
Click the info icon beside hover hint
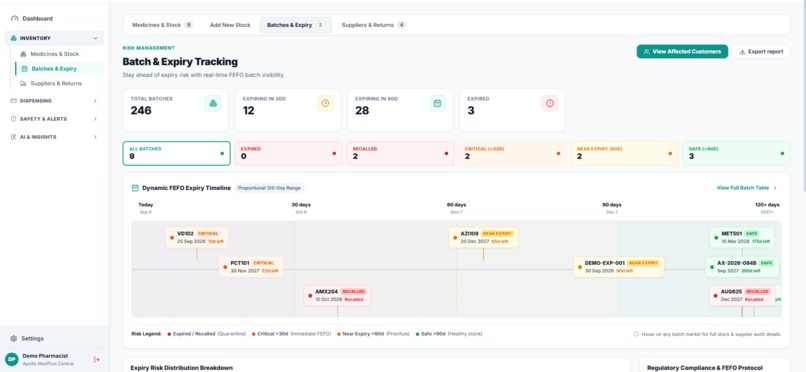coord(636,334)
